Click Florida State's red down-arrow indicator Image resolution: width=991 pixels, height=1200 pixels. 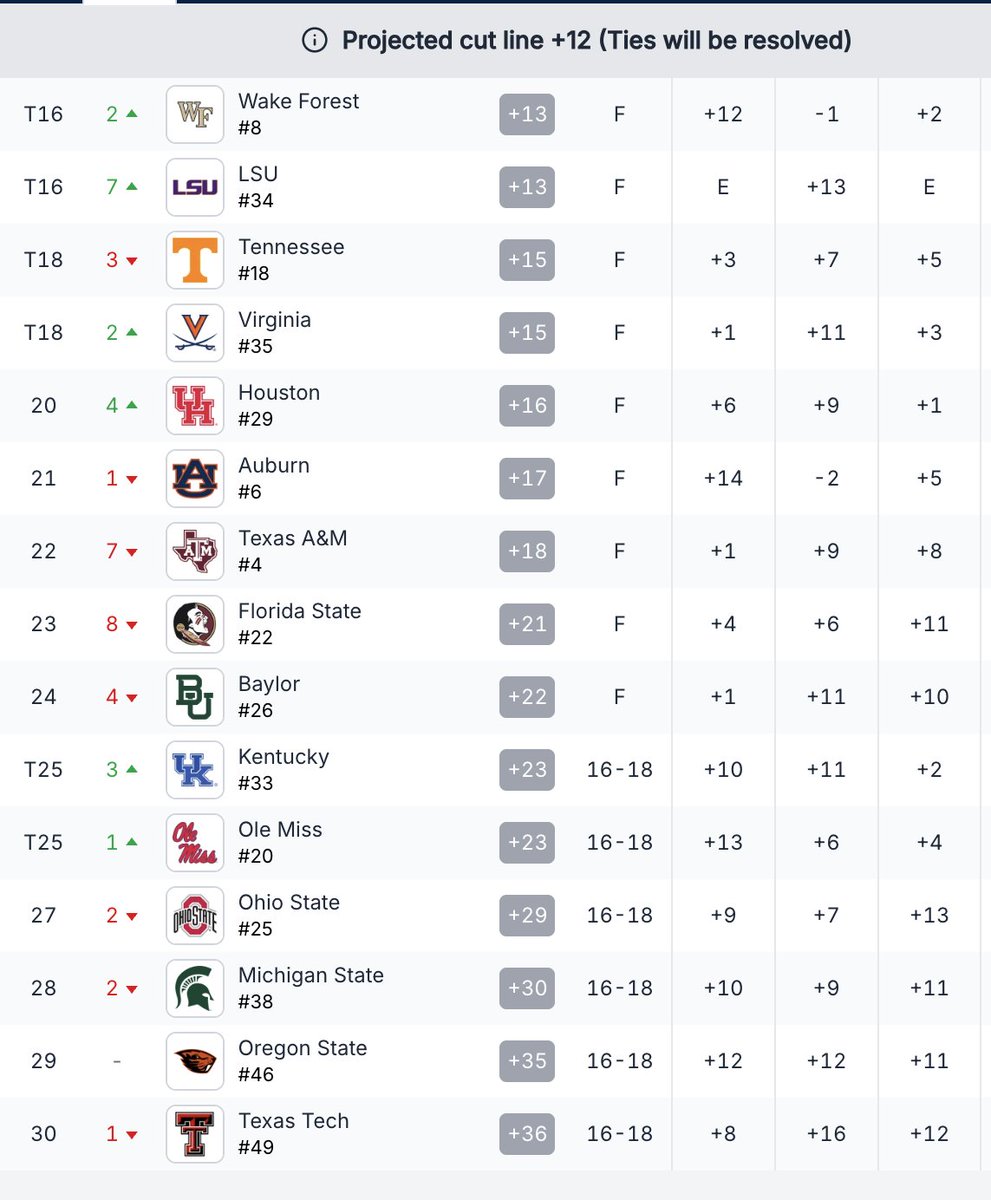[x=132, y=625]
